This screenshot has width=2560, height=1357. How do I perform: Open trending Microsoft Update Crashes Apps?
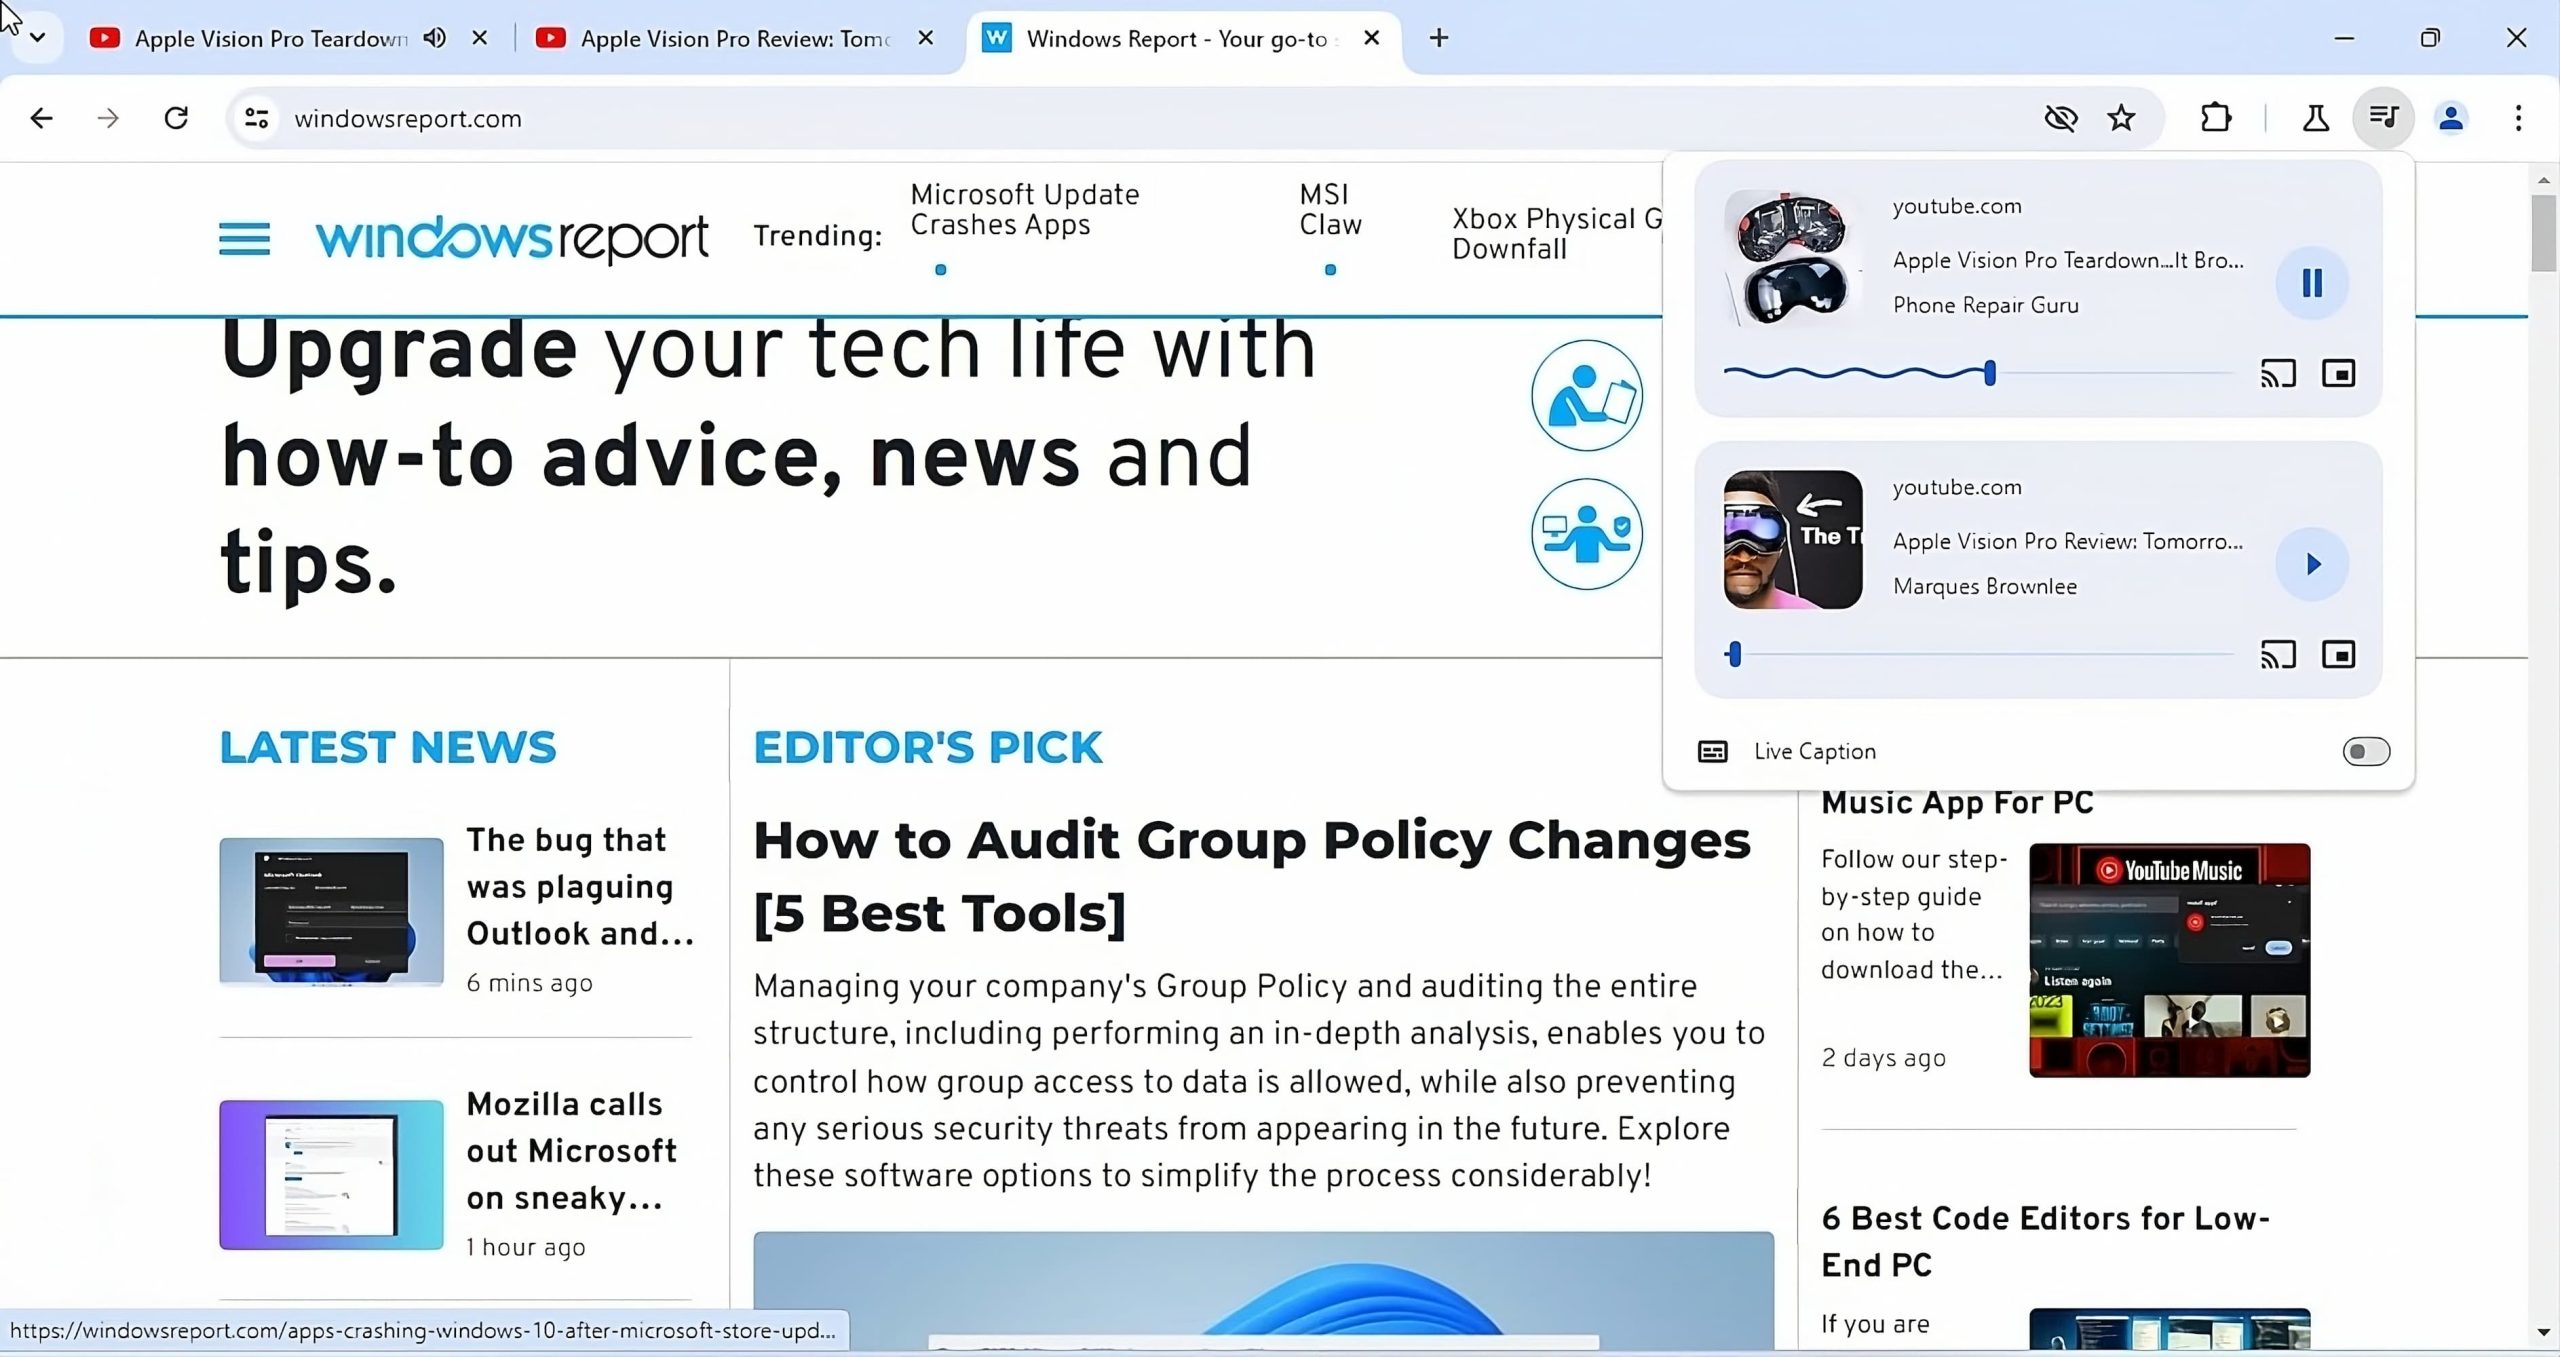(x=1024, y=209)
